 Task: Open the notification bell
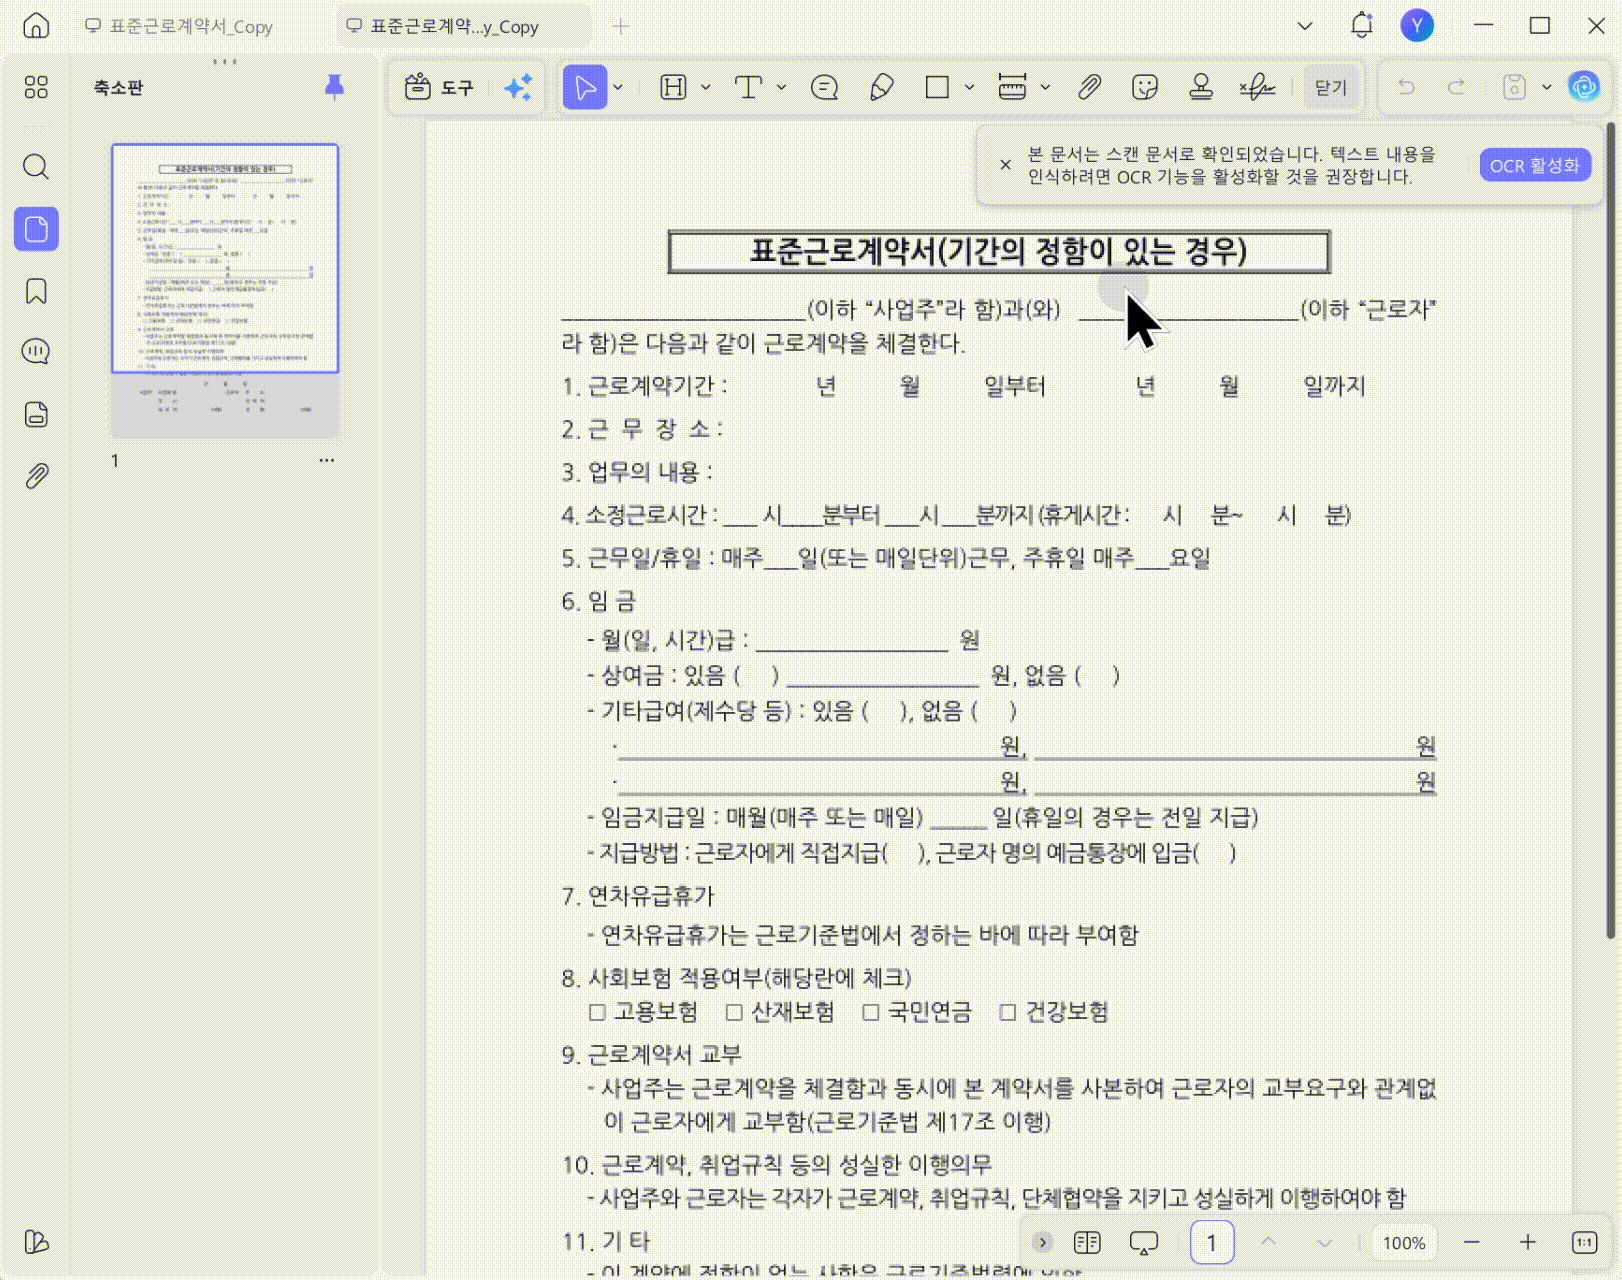pos(1361,25)
